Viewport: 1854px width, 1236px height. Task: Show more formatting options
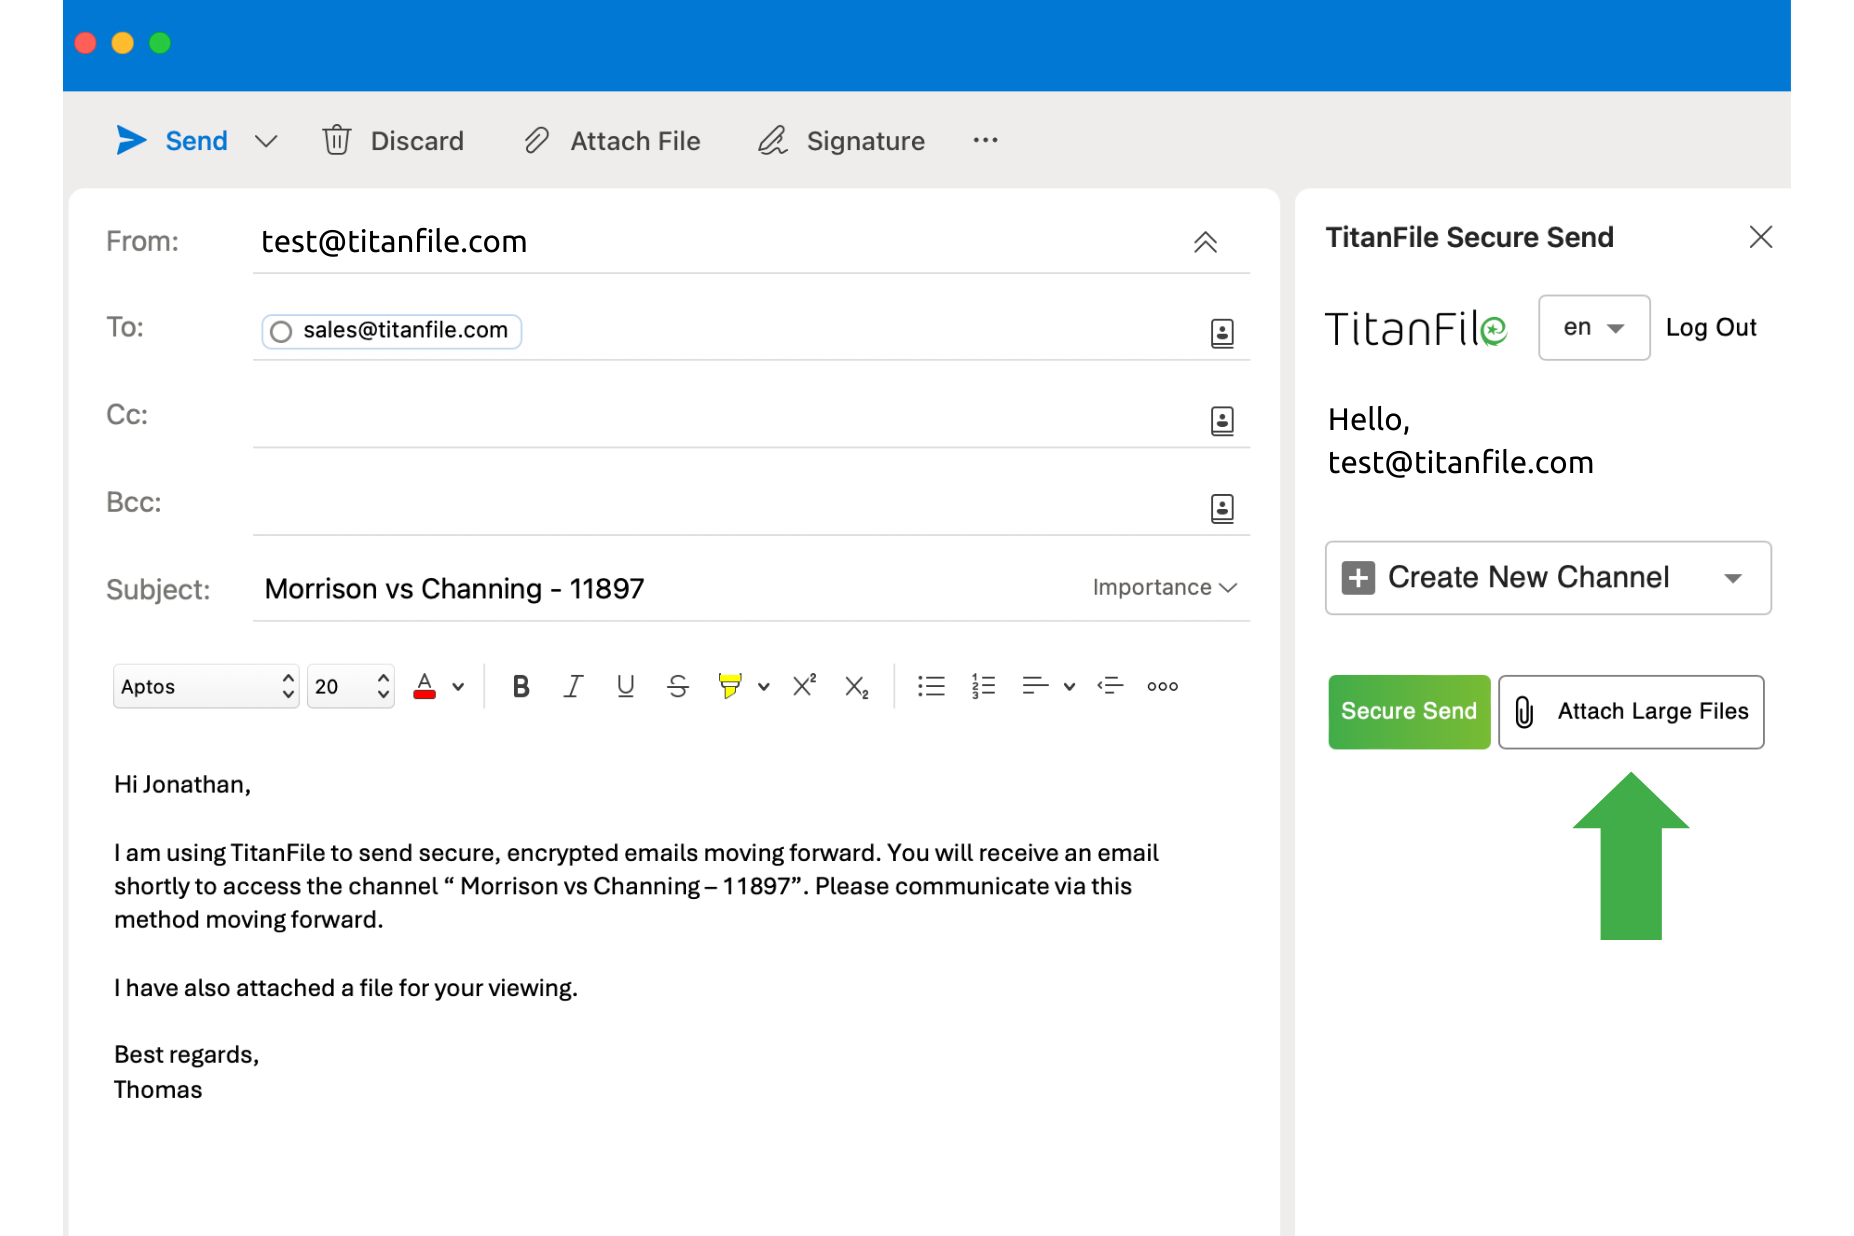pos(1162,687)
